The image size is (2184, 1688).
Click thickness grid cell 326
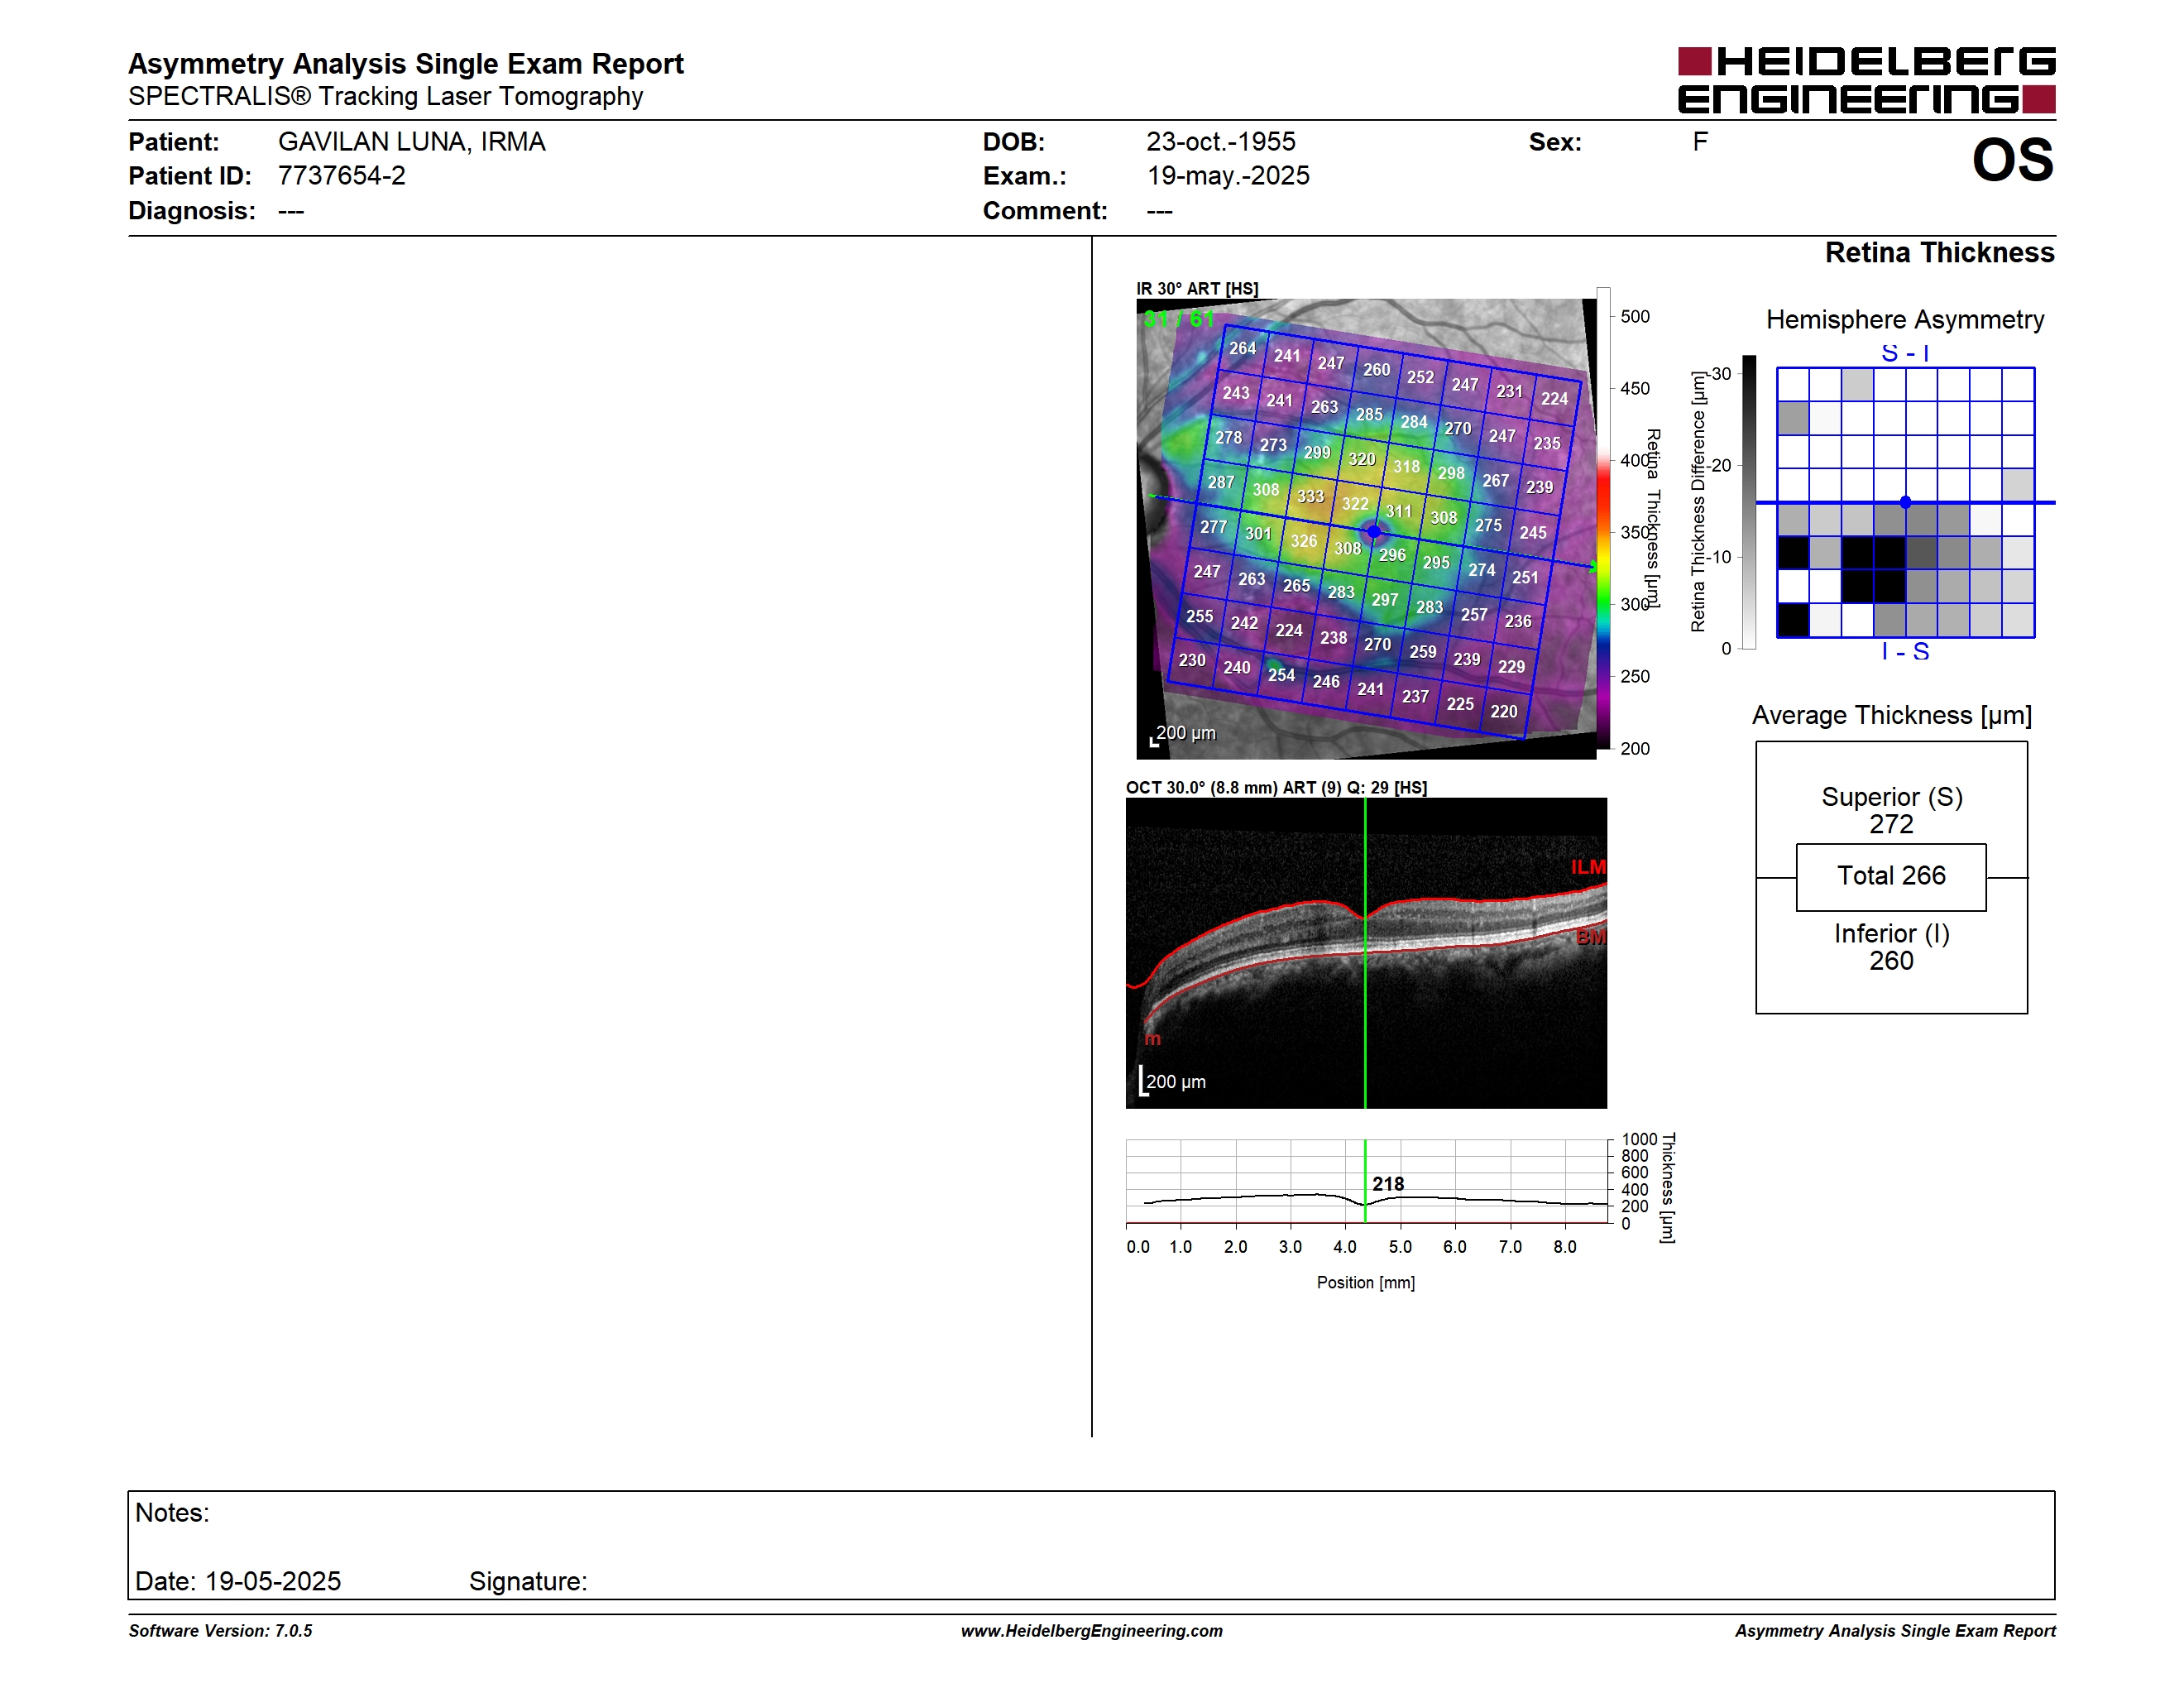(x=1303, y=541)
